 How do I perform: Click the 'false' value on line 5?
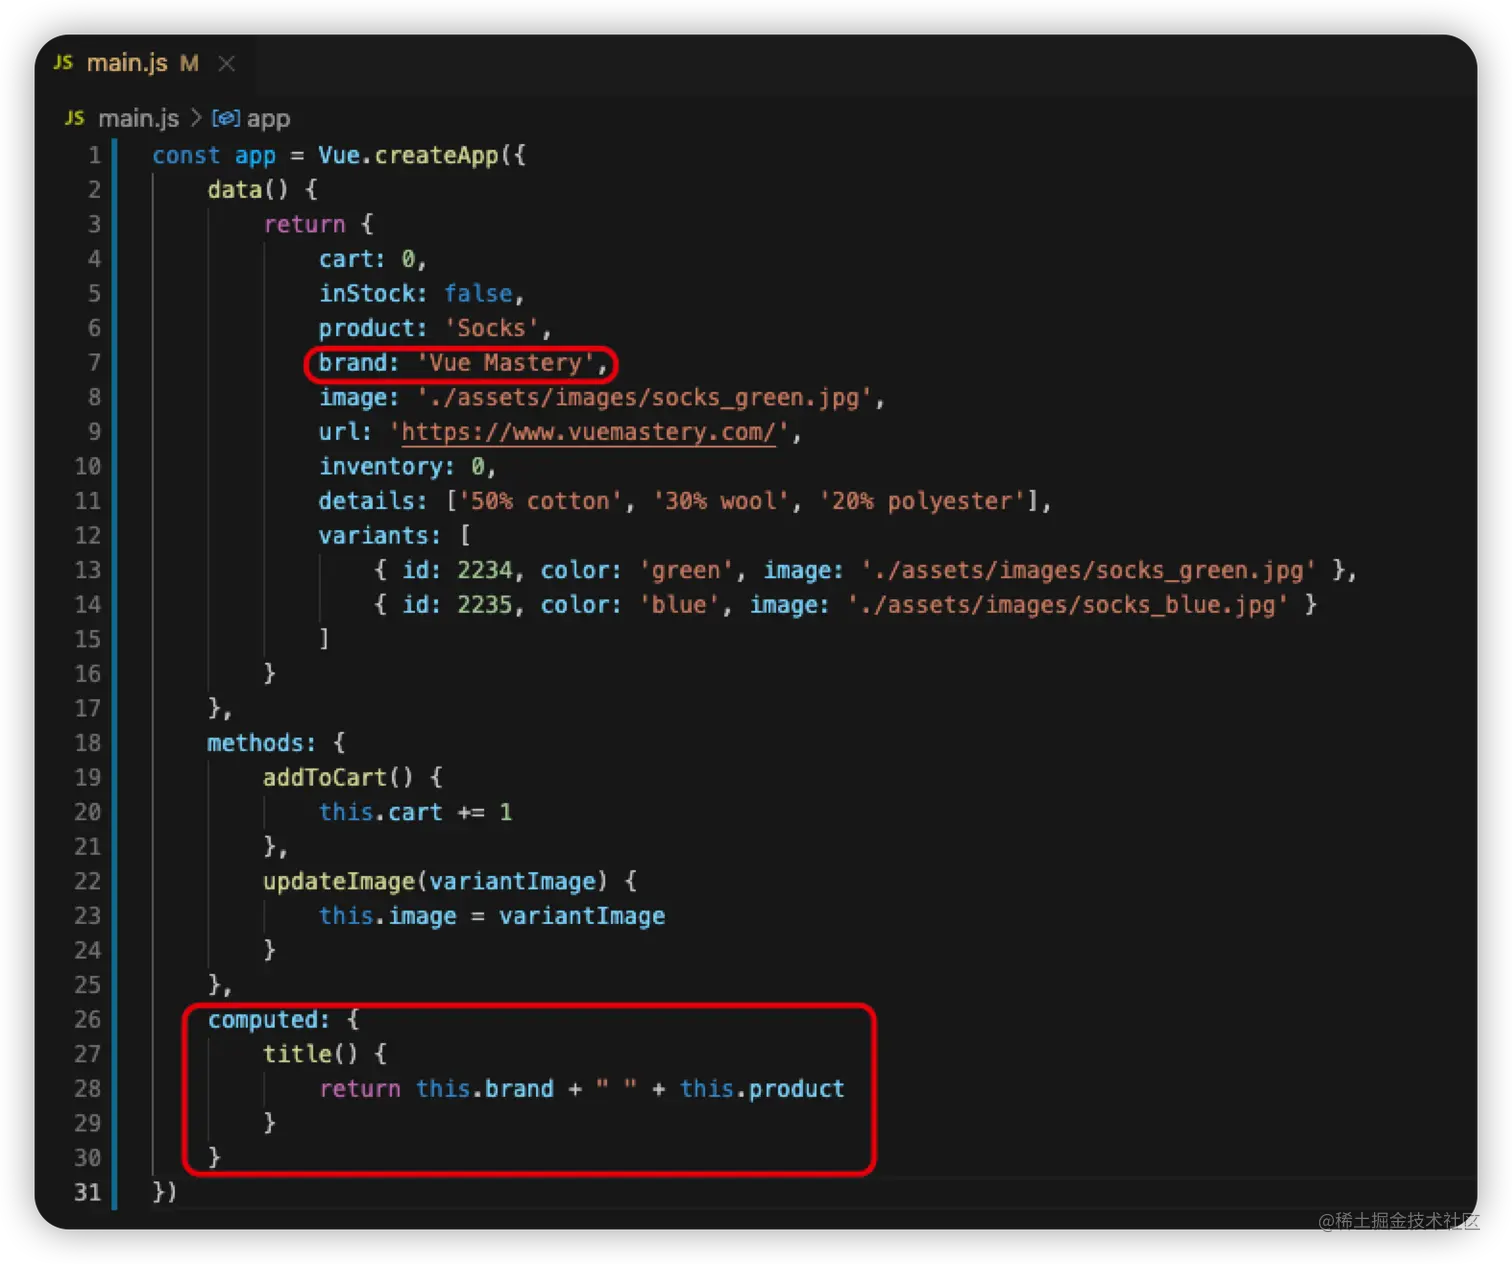coord(479,293)
